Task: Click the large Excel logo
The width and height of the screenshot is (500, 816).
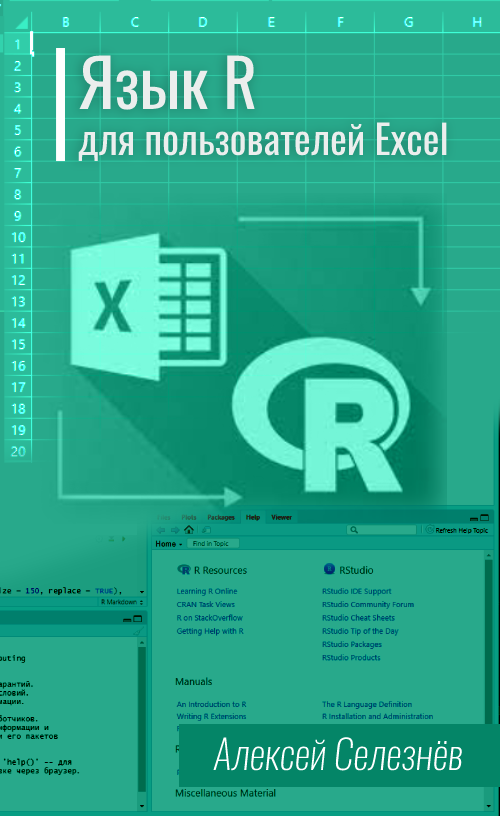Action: point(148,307)
